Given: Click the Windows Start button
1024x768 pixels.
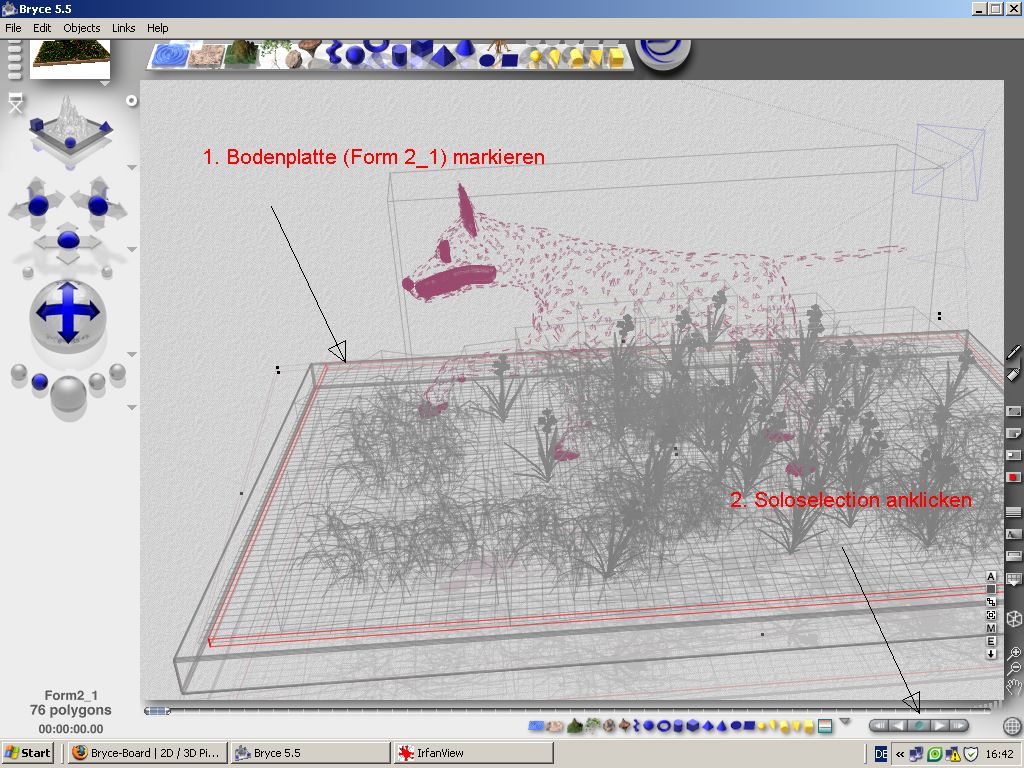Looking at the screenshot, I should pyautogui.click(x=27, y=753).
